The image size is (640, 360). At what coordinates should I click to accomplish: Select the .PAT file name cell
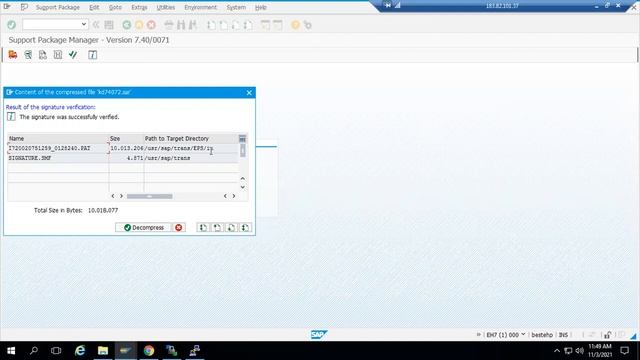[x=58, y=148]
